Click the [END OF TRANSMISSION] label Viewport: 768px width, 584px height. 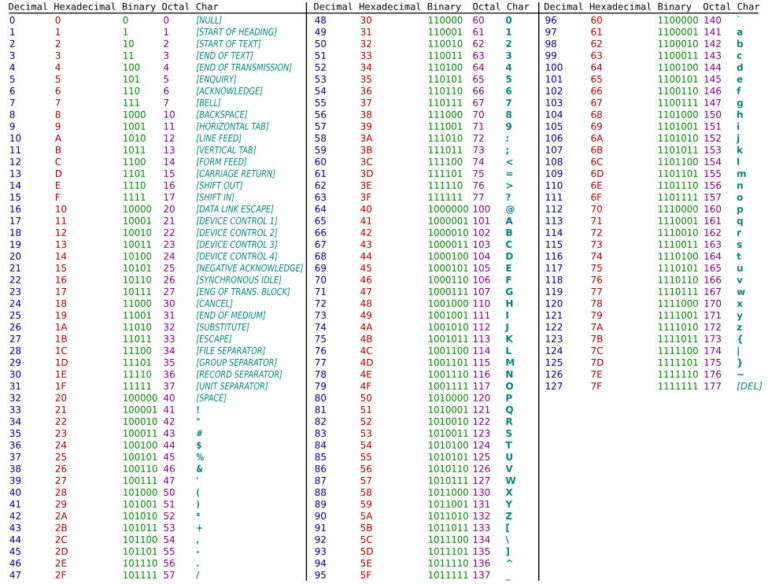pos(244,68)
